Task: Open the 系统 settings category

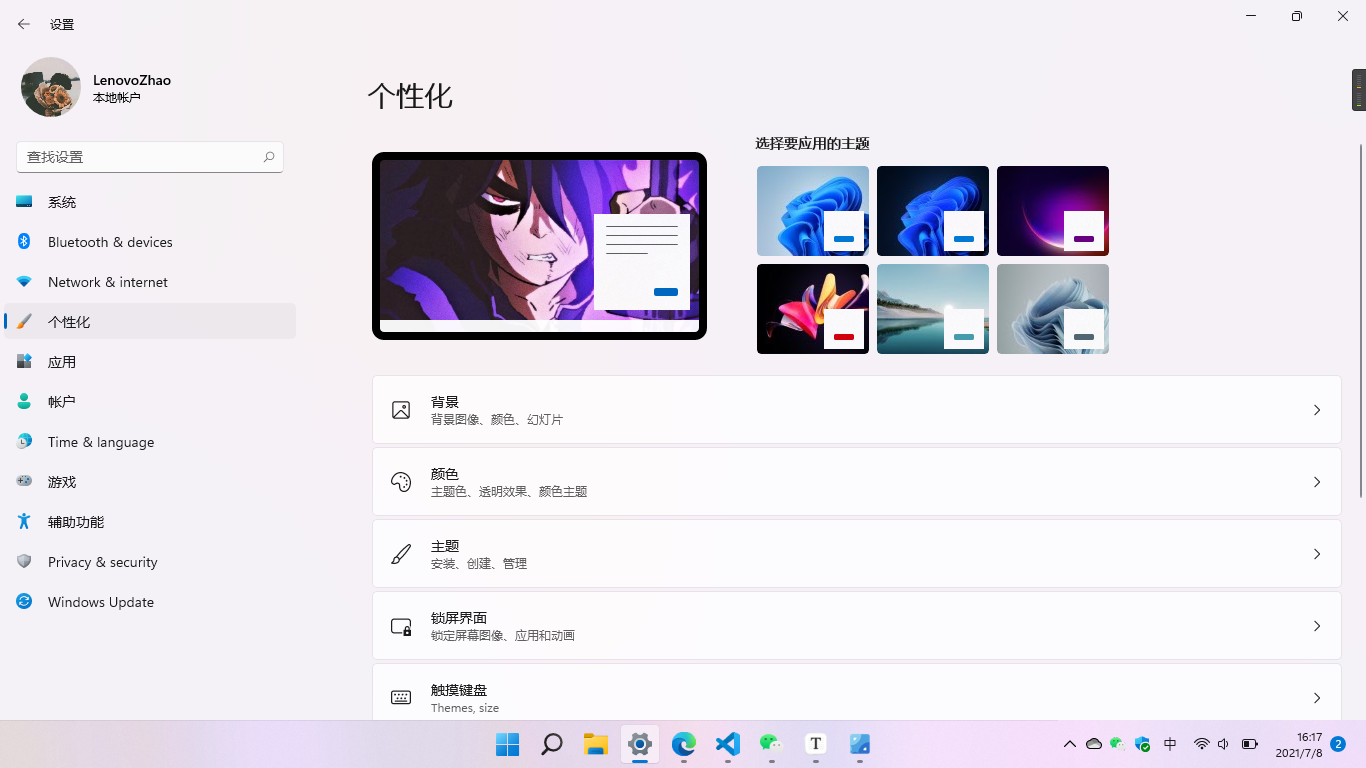Action: pos(150,202)
